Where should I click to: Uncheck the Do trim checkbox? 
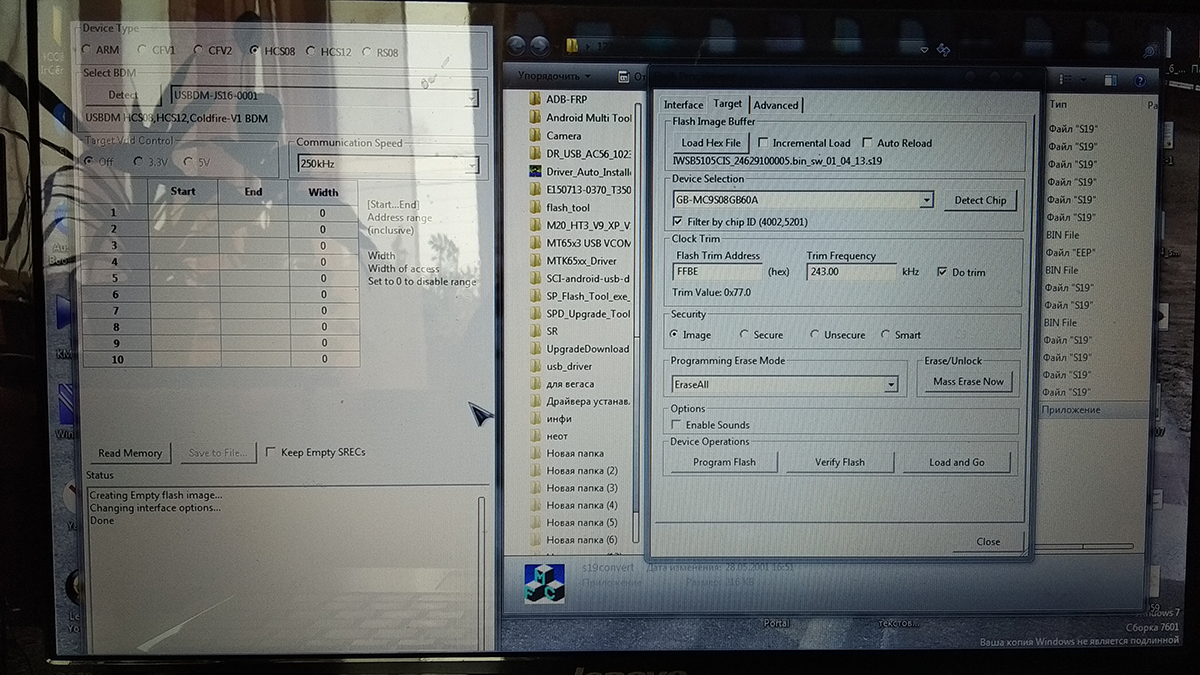tap(942, 272)
